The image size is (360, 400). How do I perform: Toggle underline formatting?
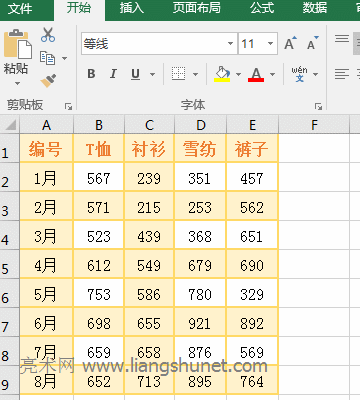click(x=135, y=74)
